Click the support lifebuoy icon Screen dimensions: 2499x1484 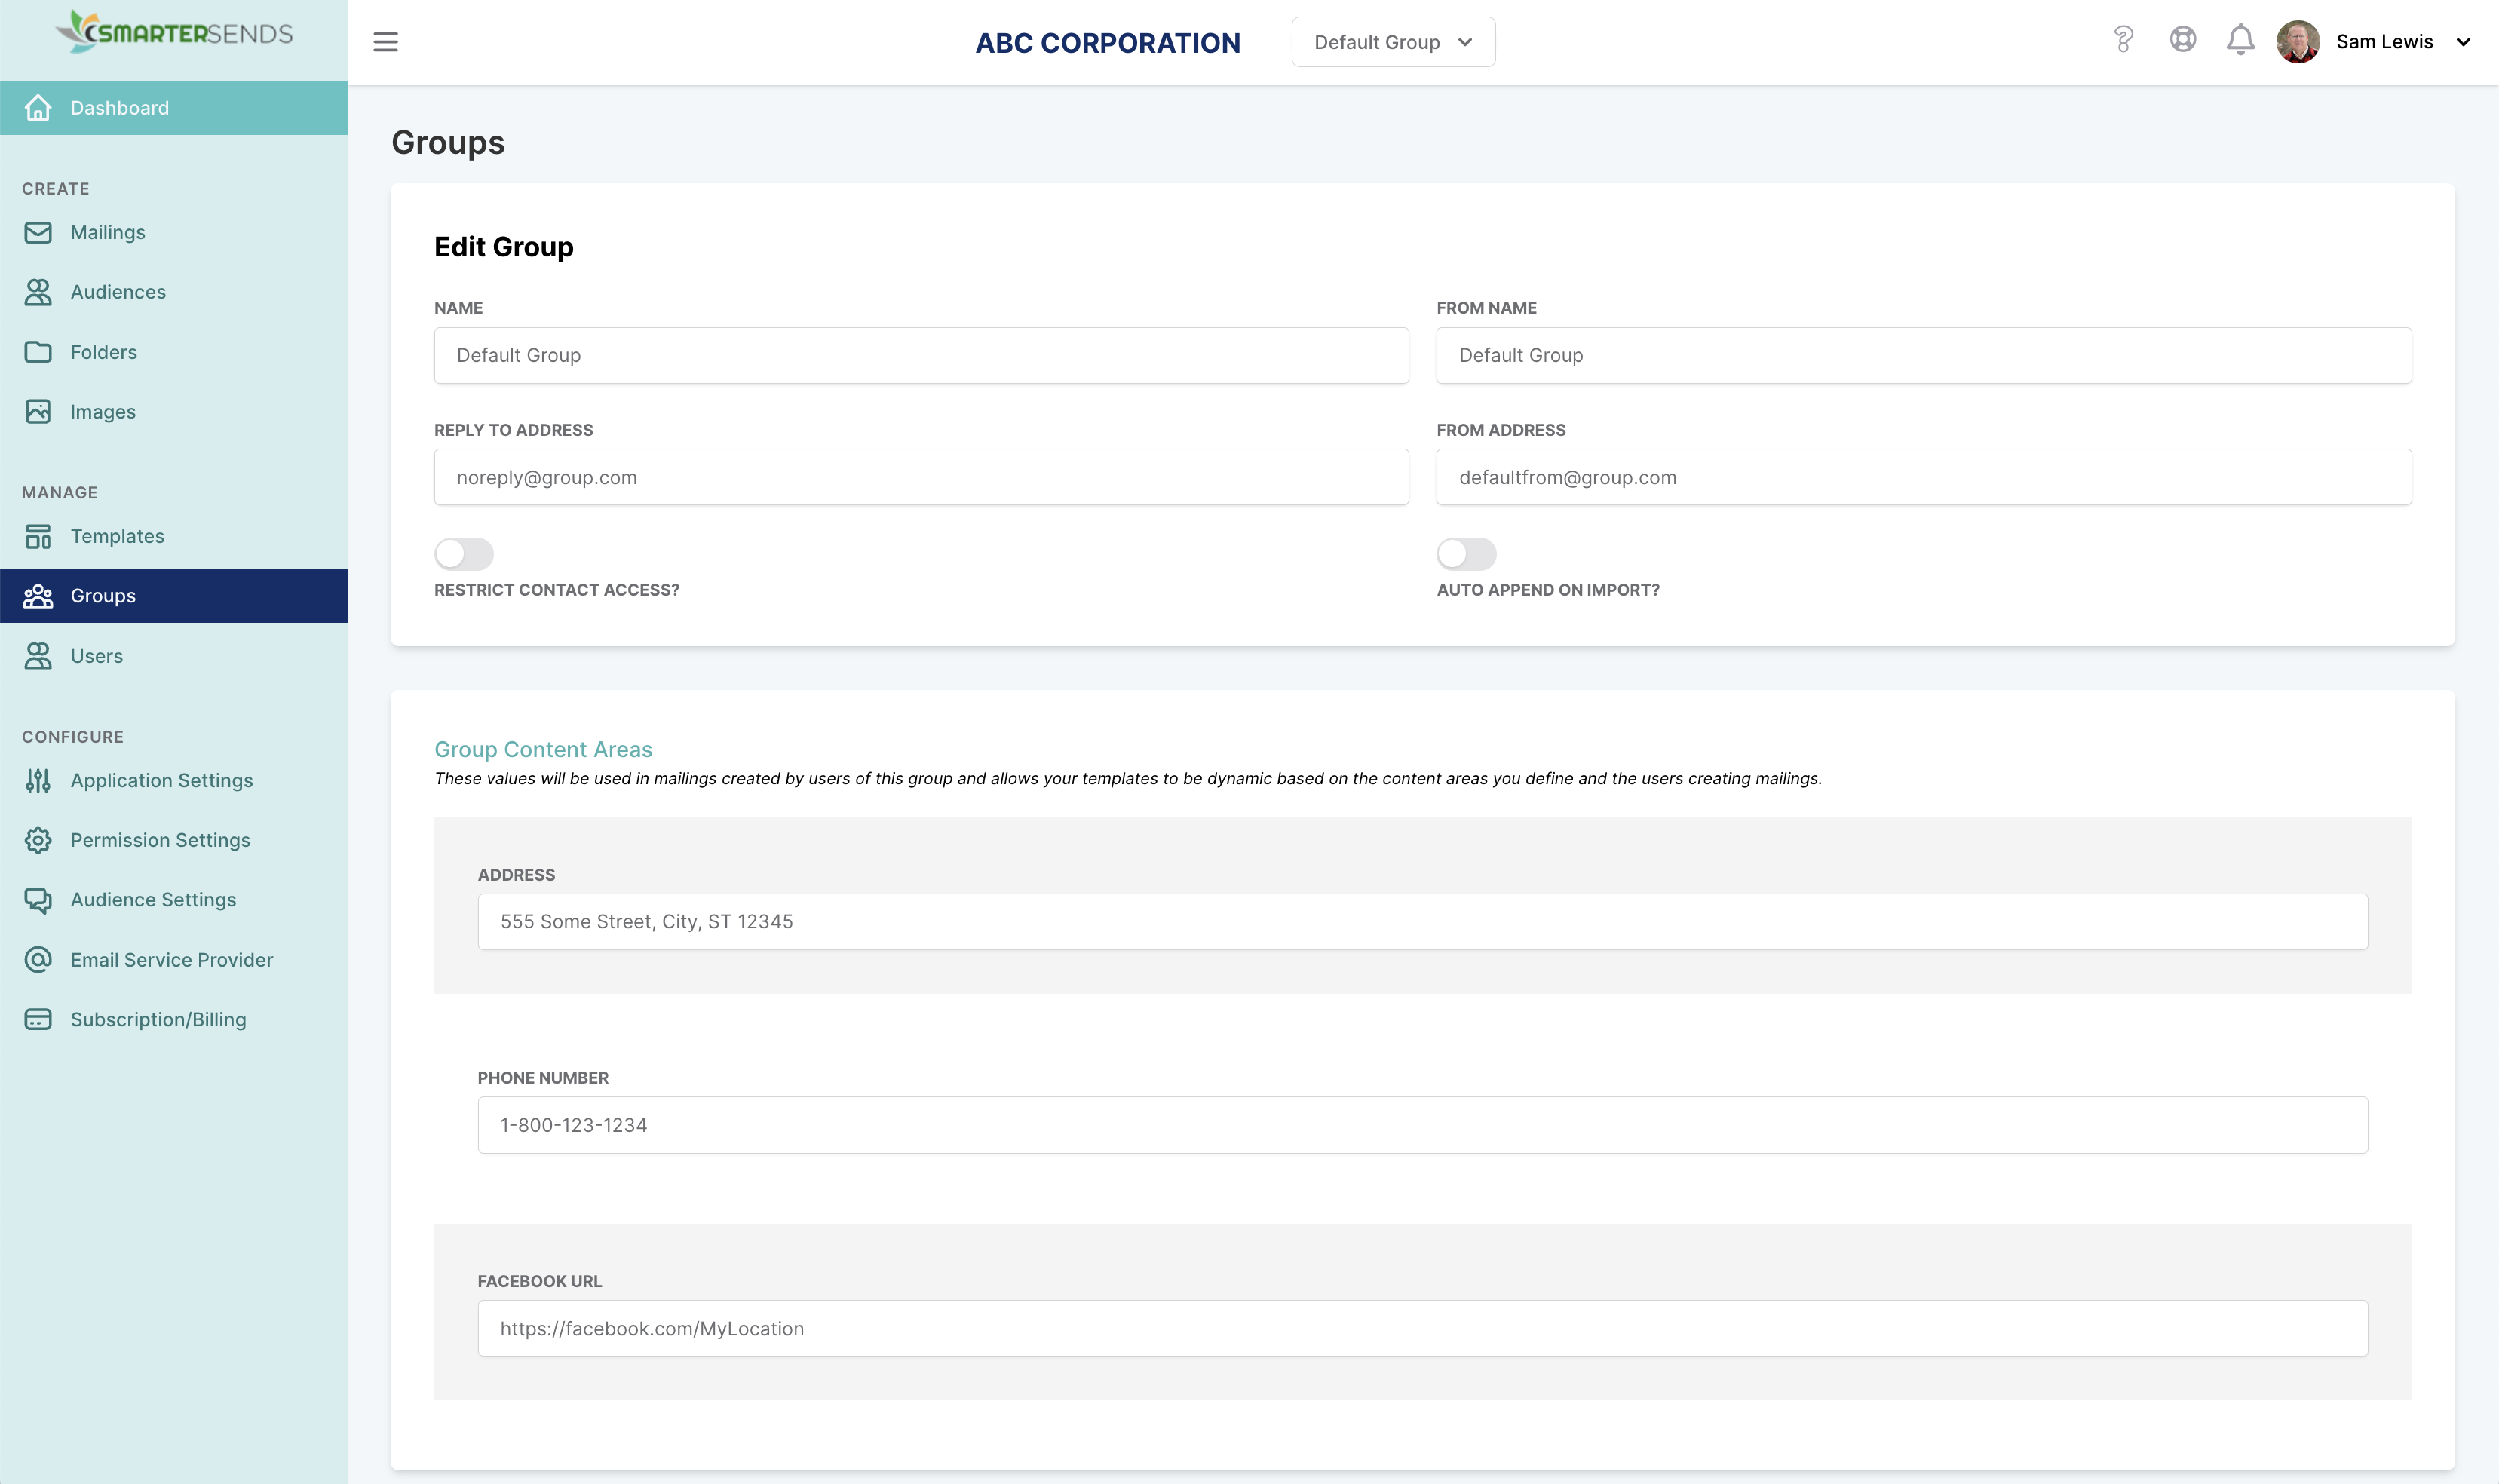pos(2182,40)
